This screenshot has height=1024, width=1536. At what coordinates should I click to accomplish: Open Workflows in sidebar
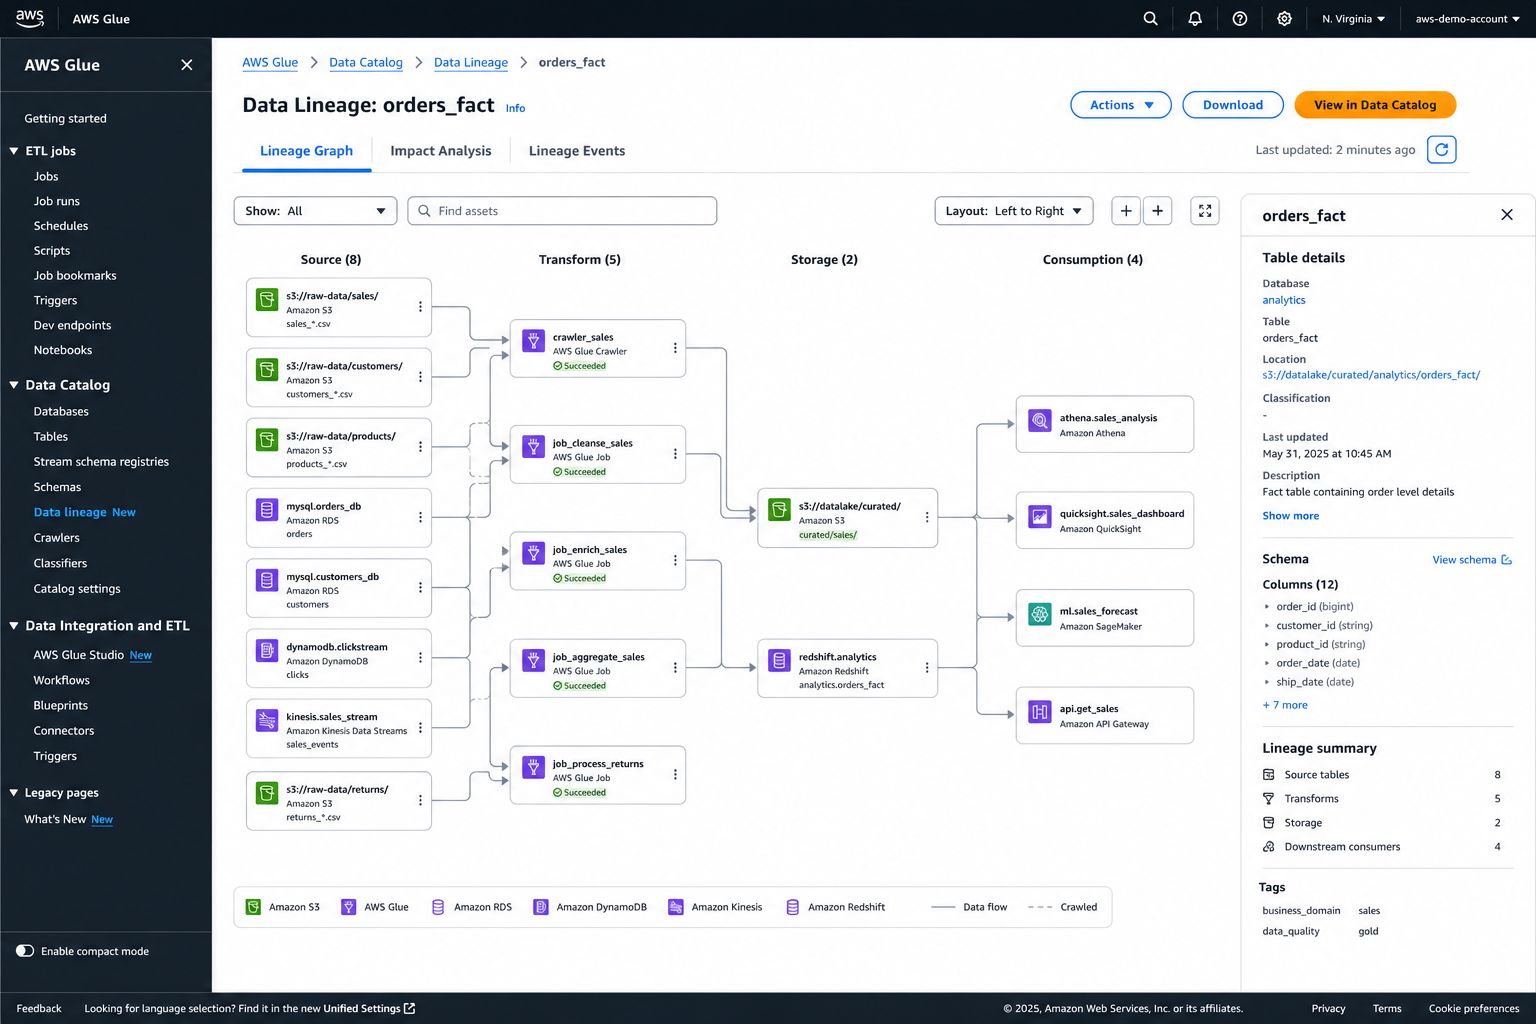click(x=62, y=680)
